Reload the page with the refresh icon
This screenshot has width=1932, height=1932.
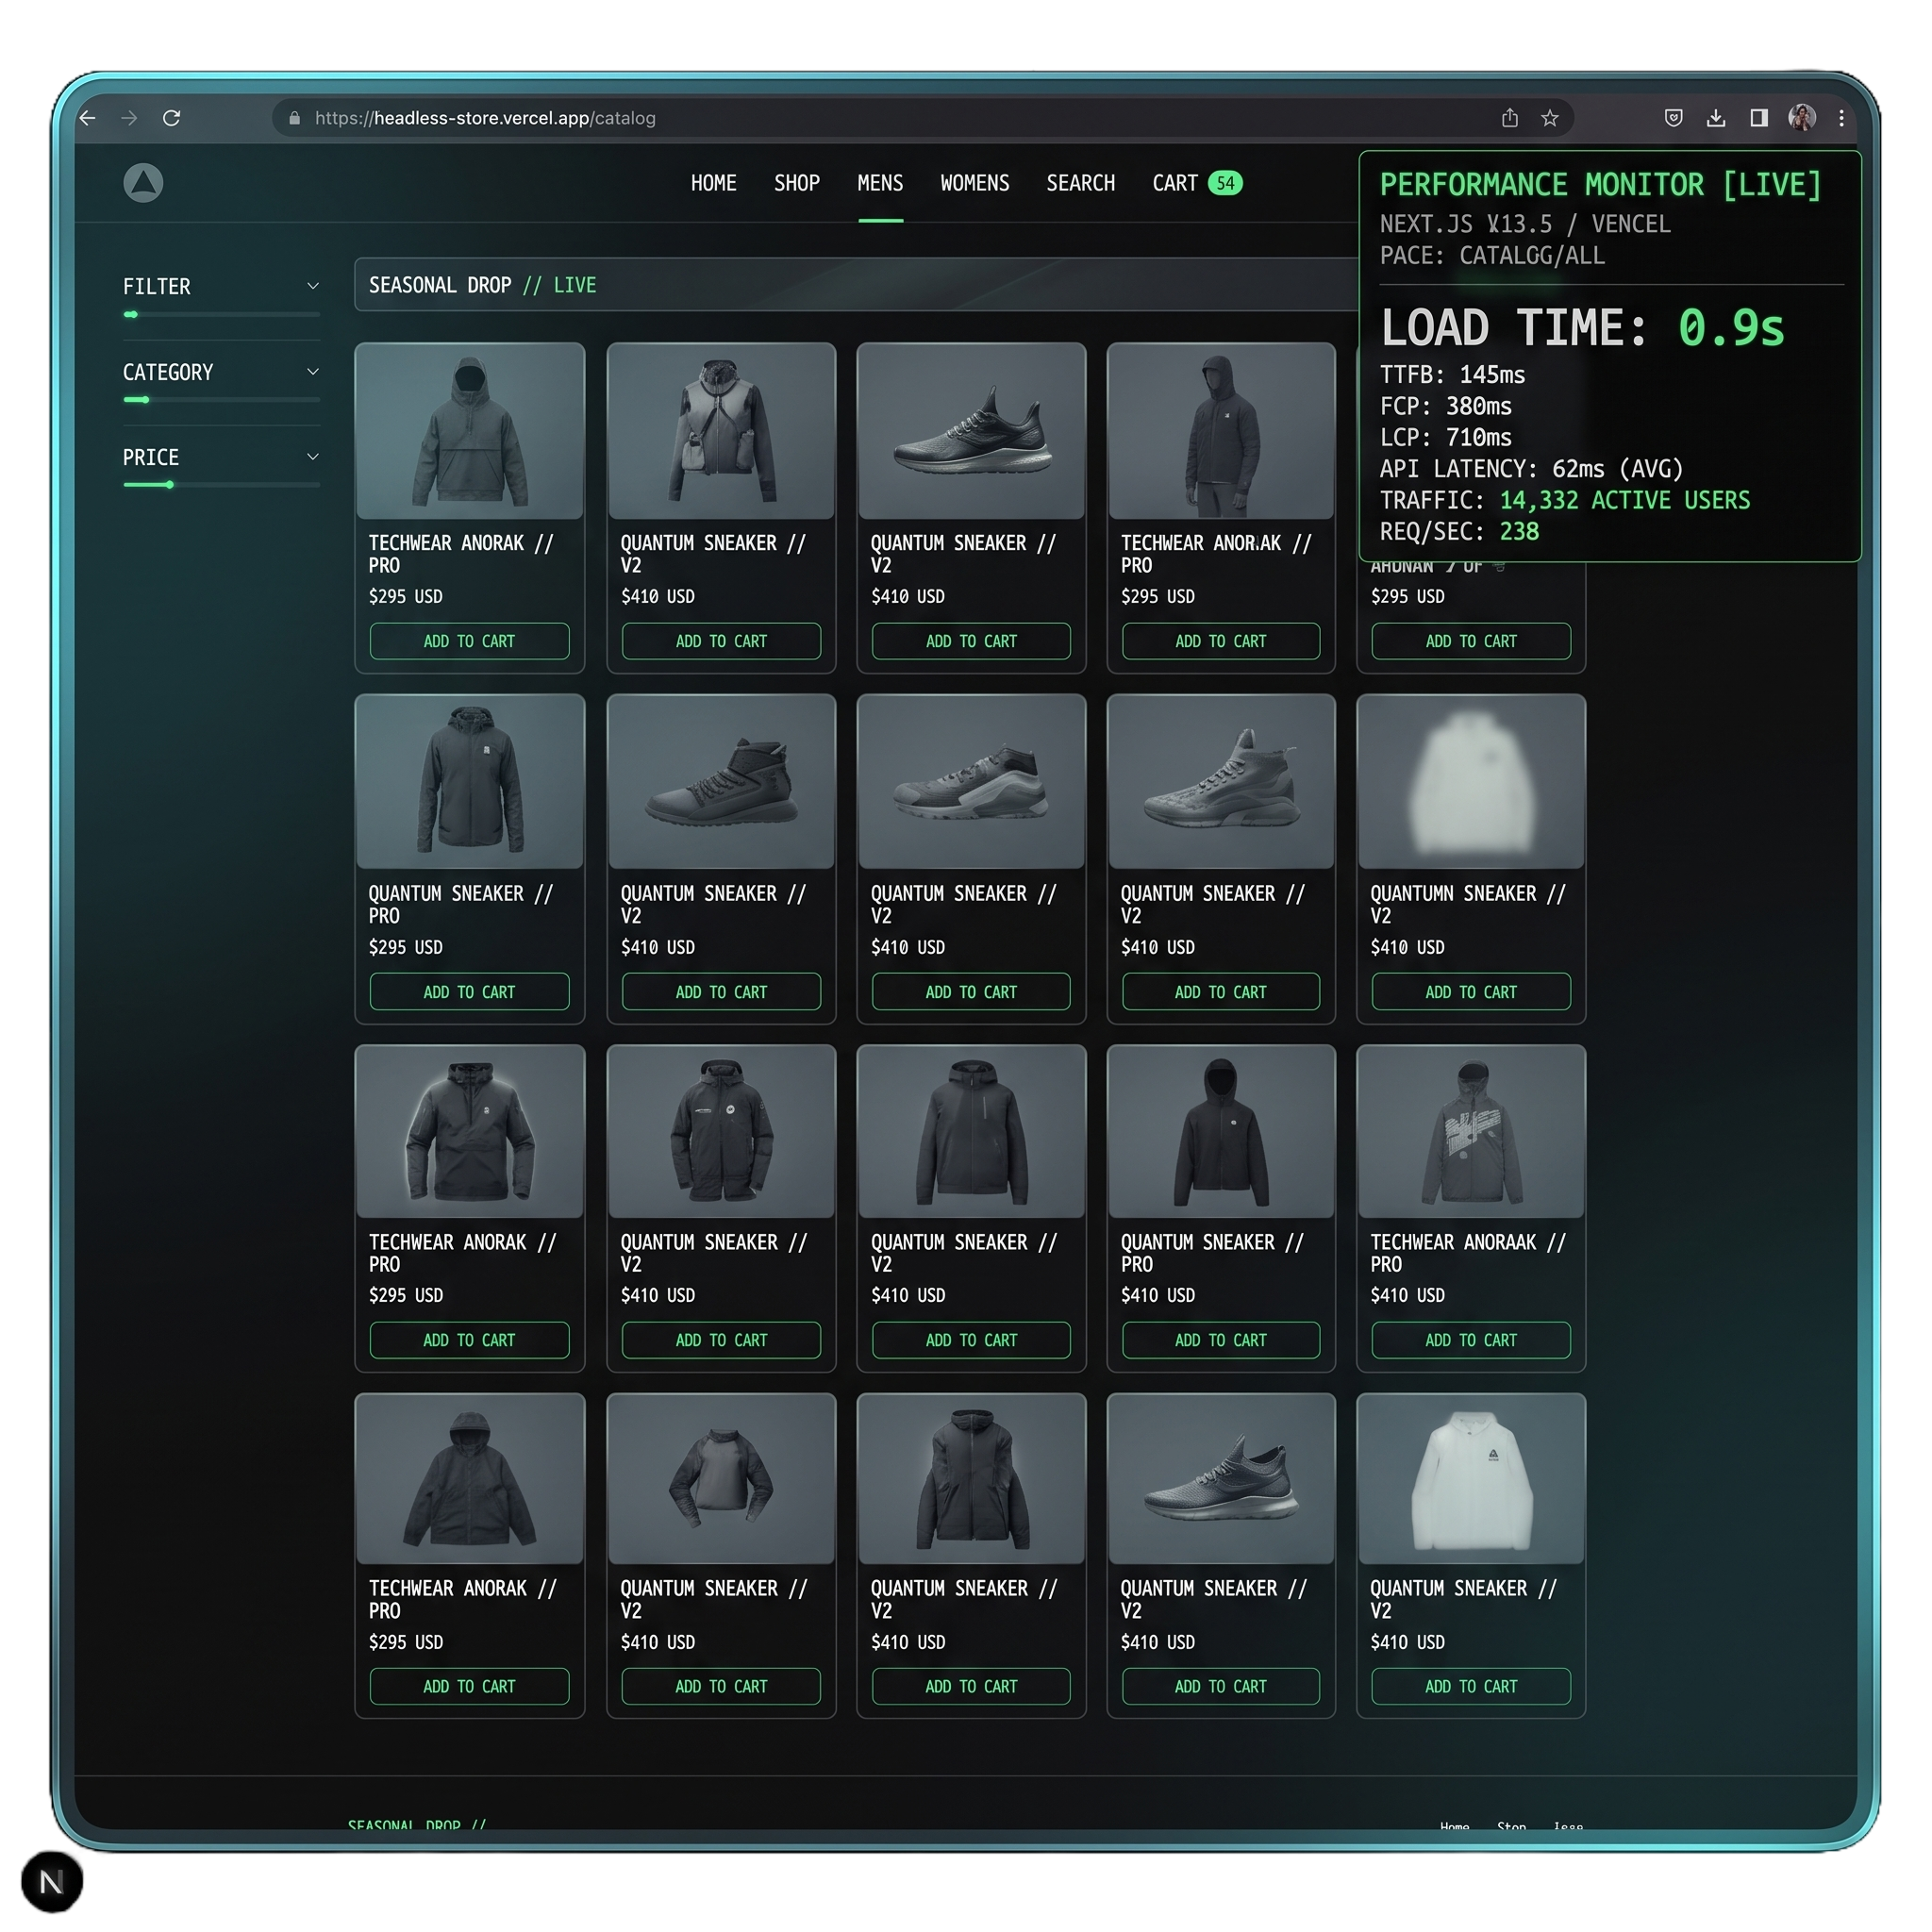(x=172, y=118)
